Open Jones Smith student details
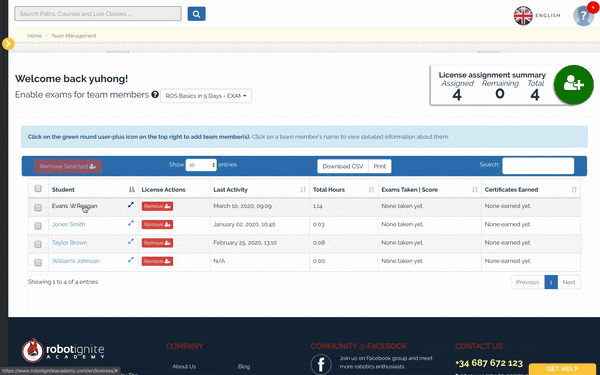Image resolution: width=600 pixels, height=375 pixels. click(x=68, y=224)
